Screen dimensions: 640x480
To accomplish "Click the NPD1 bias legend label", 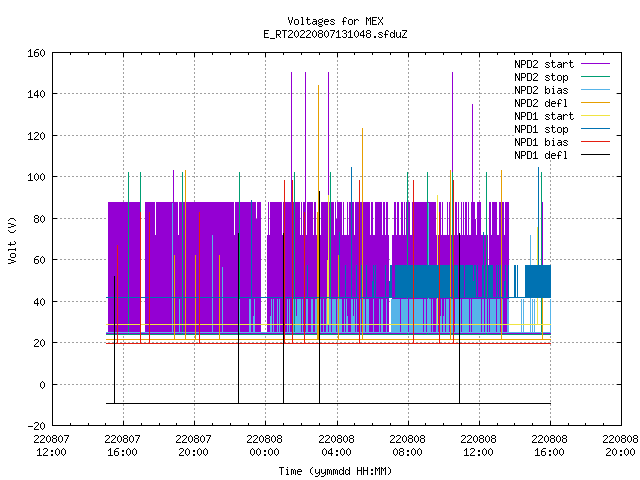I will tap(541, 142).
